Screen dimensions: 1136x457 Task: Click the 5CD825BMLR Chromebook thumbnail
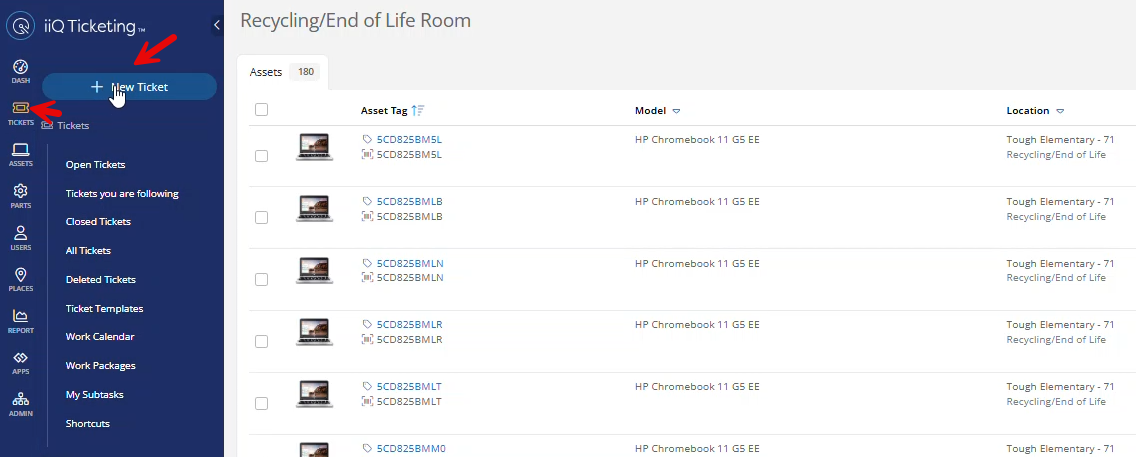pos(315,332)
